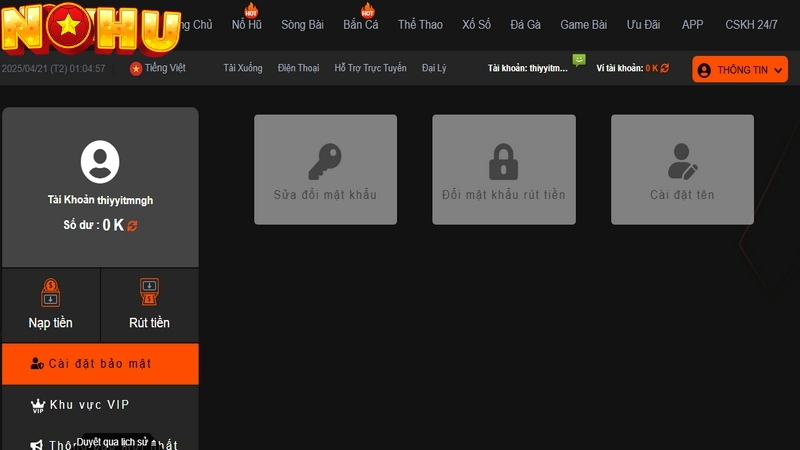This screenshot has width=800, height=450.
Task: Open Đổi mật khẩu rút tiền card
Action: pyautogui.click(x=504, y=169)
